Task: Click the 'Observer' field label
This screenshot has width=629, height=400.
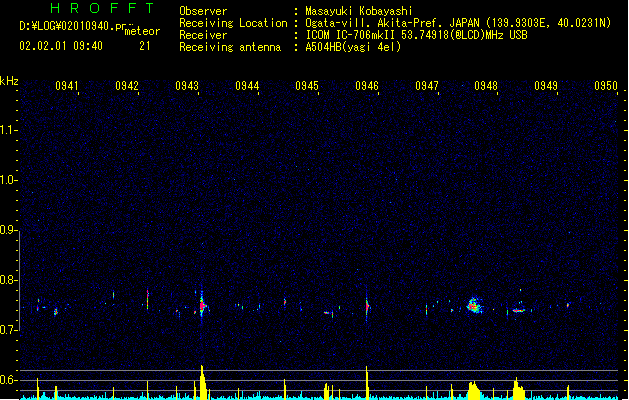Action: point(203,11)
